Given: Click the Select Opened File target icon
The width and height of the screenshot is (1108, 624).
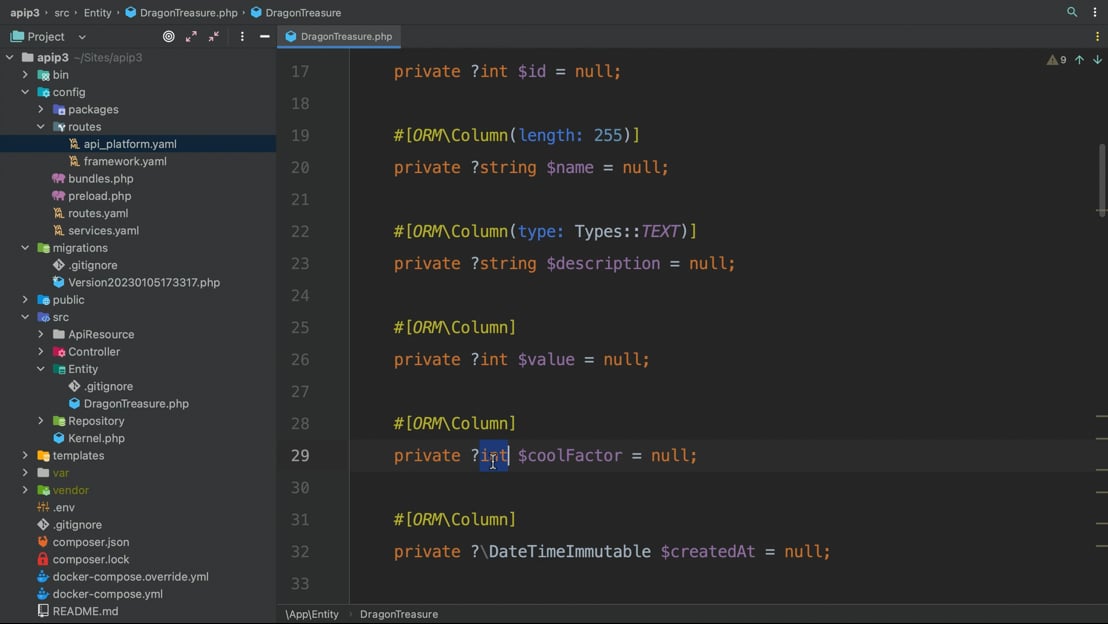Looking at the screenshot, I should click(x=168, y=36).
